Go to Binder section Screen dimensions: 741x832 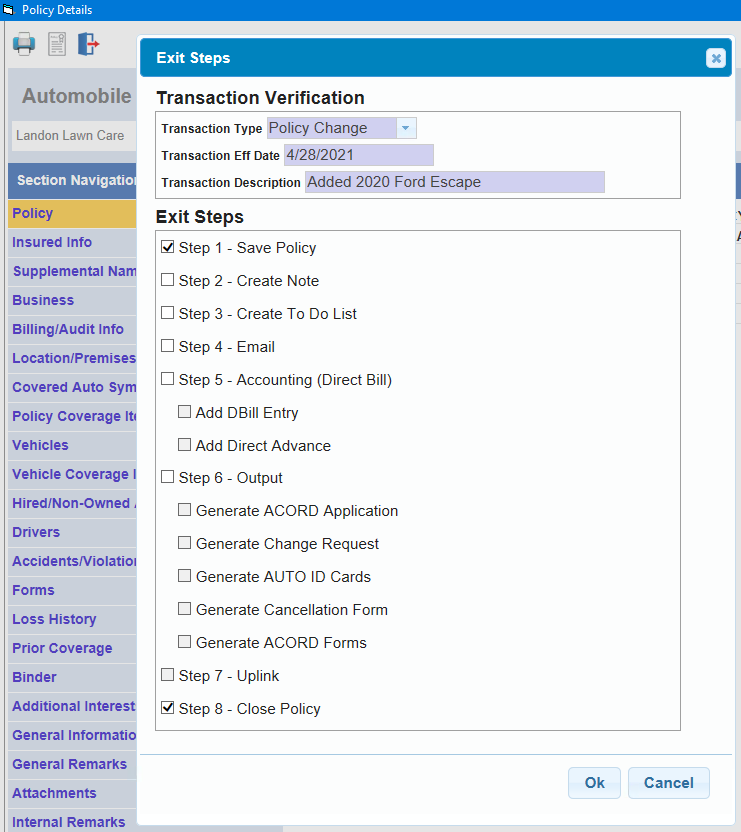(x=72, y=678)
